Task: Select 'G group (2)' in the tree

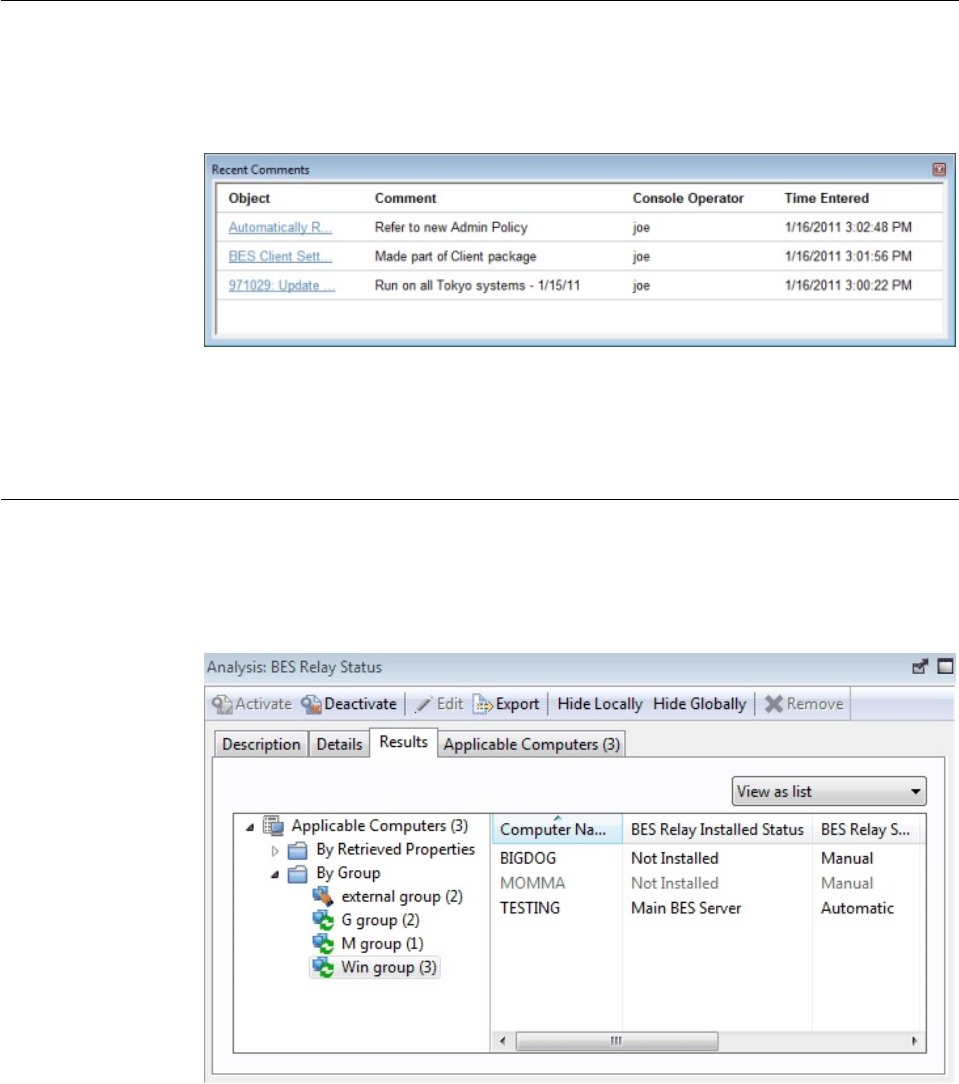Action: pos(380,920)
